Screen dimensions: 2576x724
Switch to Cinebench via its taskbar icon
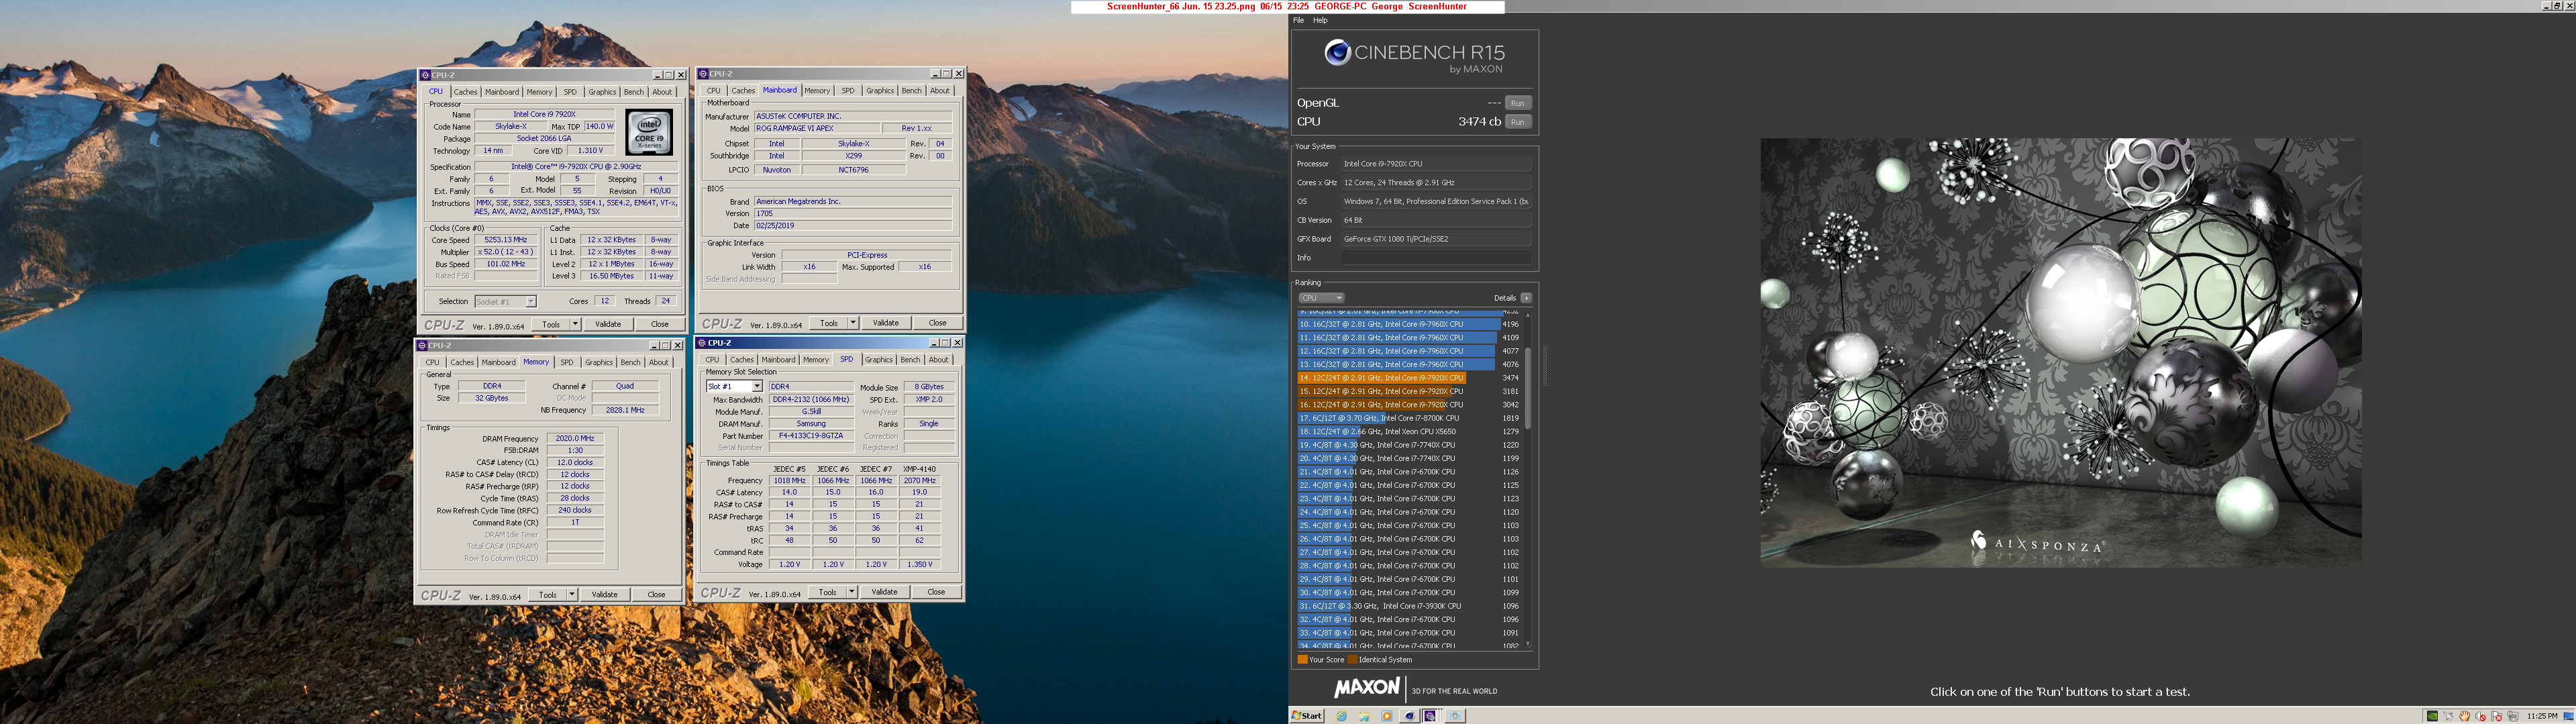(x=1410, y=716)
